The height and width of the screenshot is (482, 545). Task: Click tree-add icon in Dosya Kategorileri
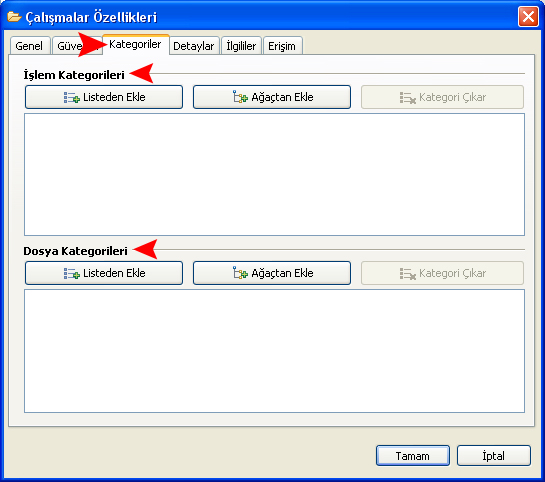pos(240,273)
